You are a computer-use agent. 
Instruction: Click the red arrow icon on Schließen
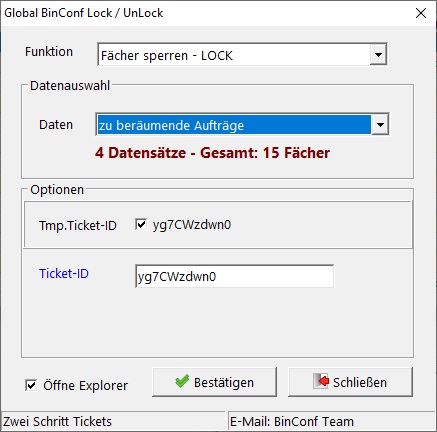coord(321,381)
